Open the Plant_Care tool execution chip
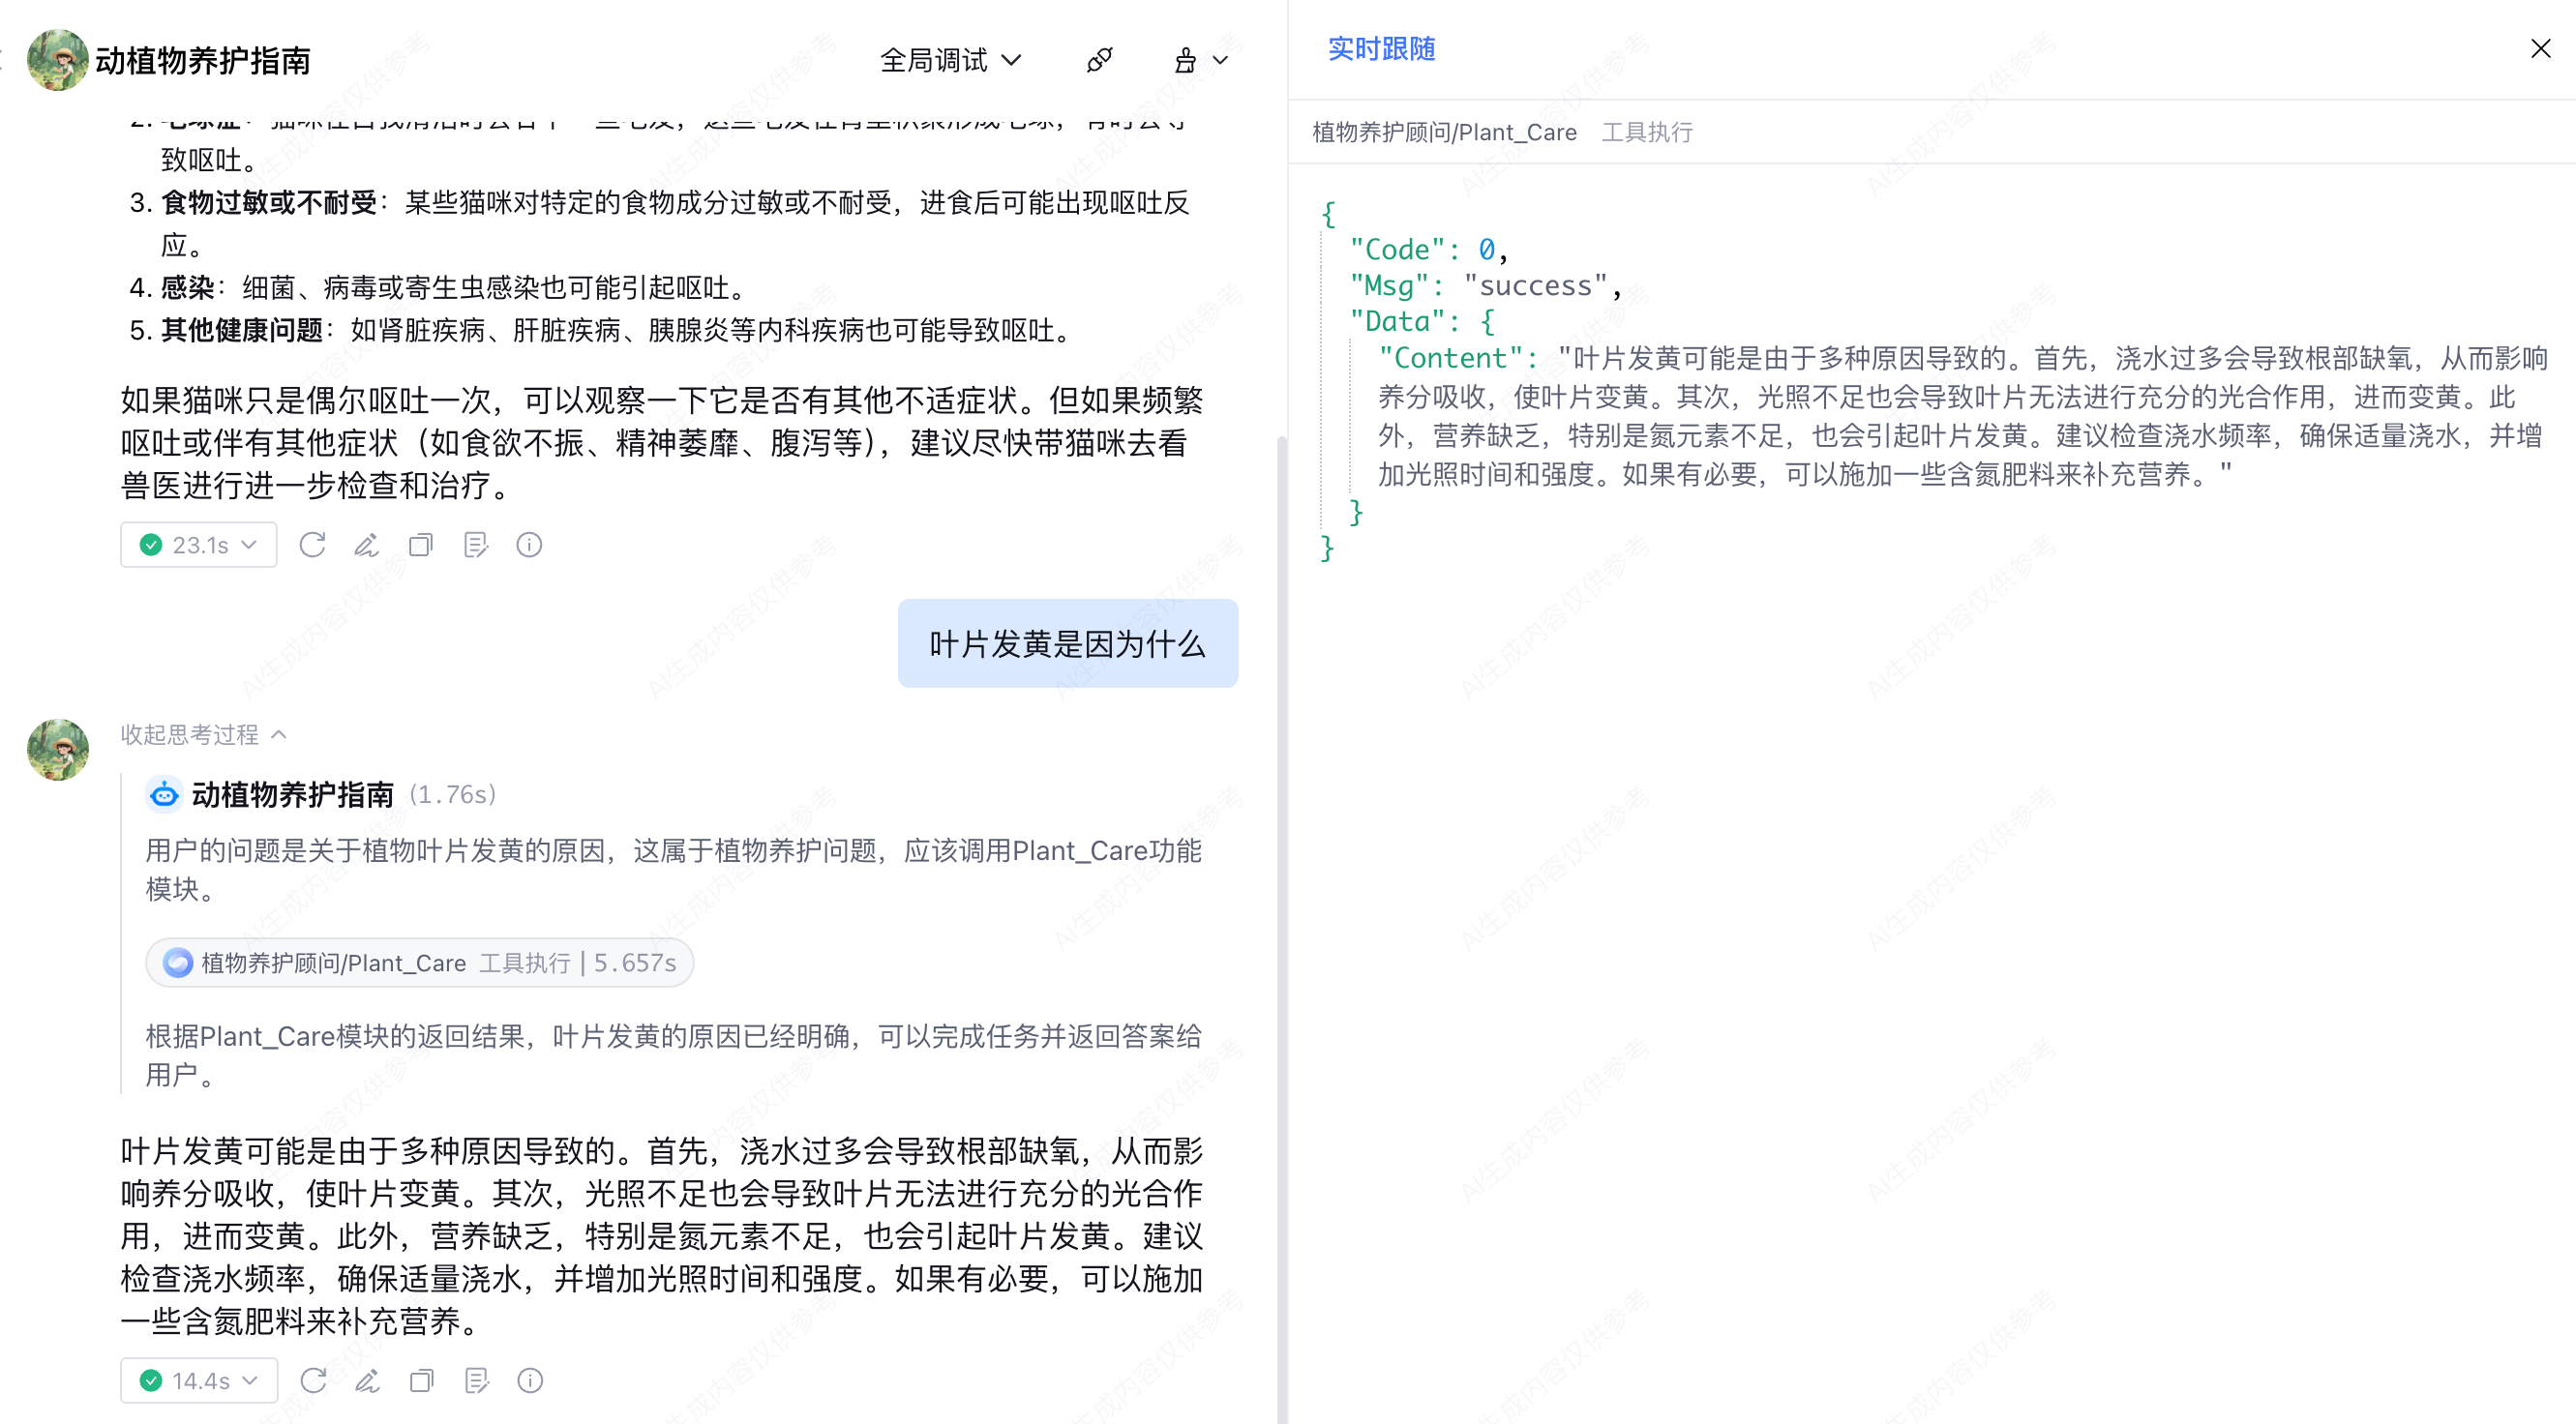 point(420,963)
